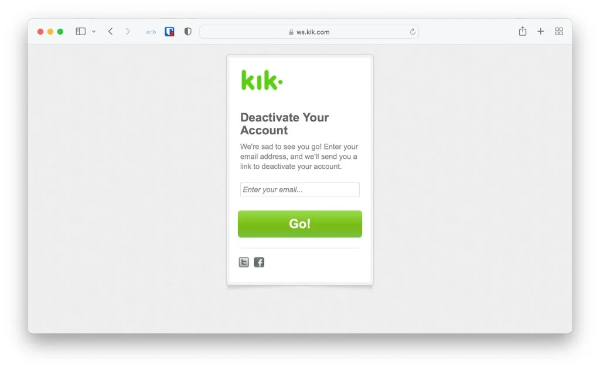Minimize the window using yellow button

50,32
